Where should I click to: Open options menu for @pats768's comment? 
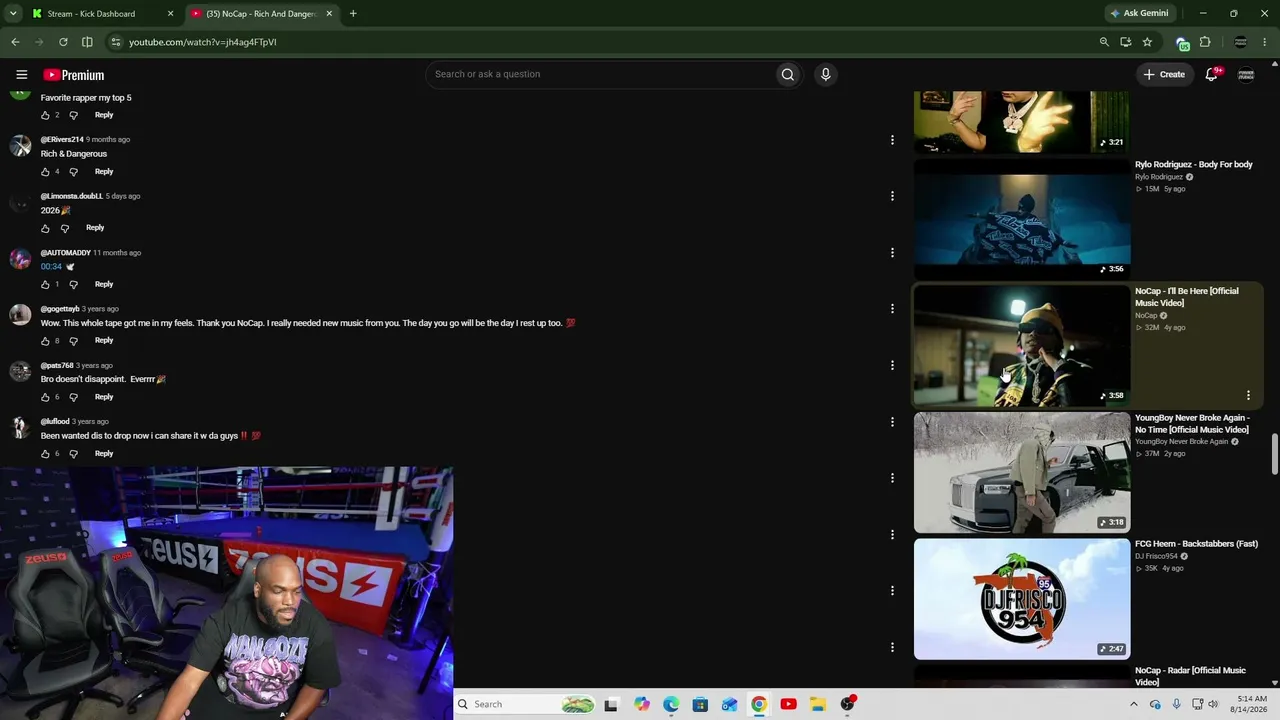point(892,365)
